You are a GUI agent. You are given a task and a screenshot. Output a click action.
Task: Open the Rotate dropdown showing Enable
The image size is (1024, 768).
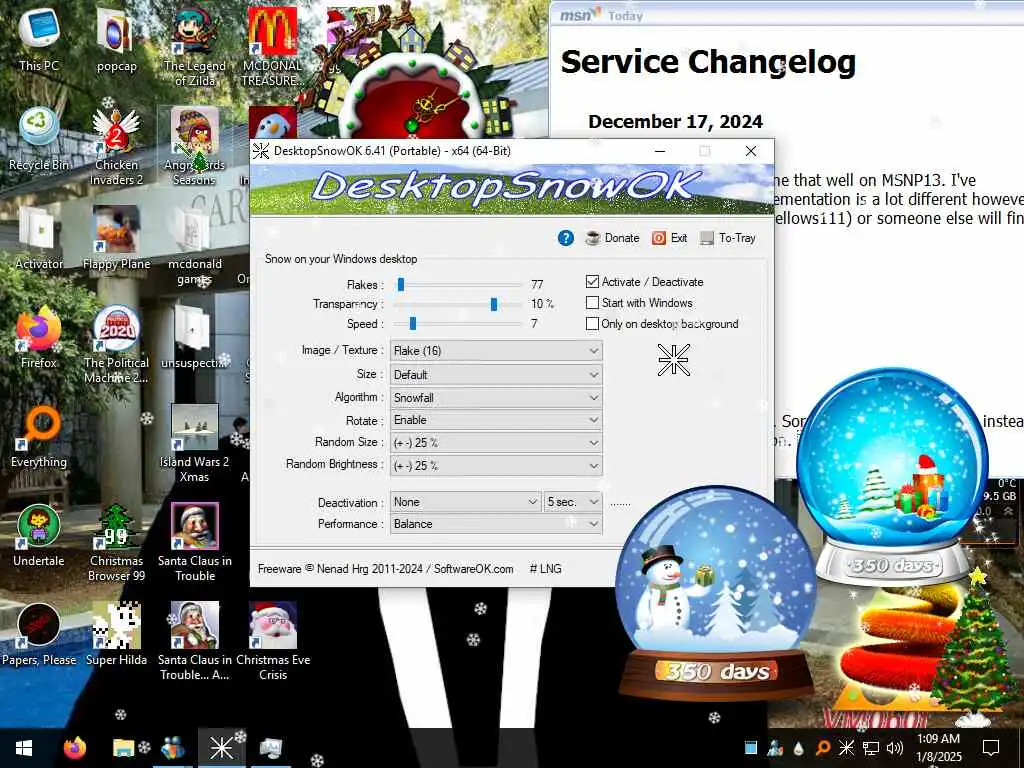(x=496, y=420)
